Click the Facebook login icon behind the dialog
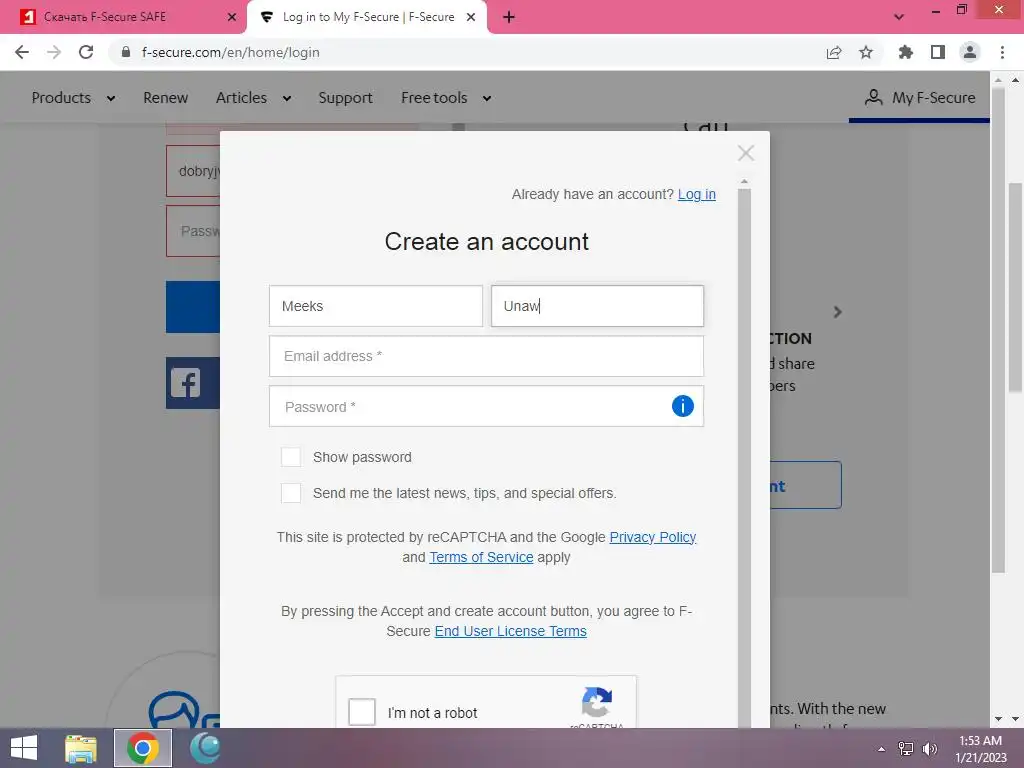The height and width of the screenshot is (768, 1024). coord(185,383)
